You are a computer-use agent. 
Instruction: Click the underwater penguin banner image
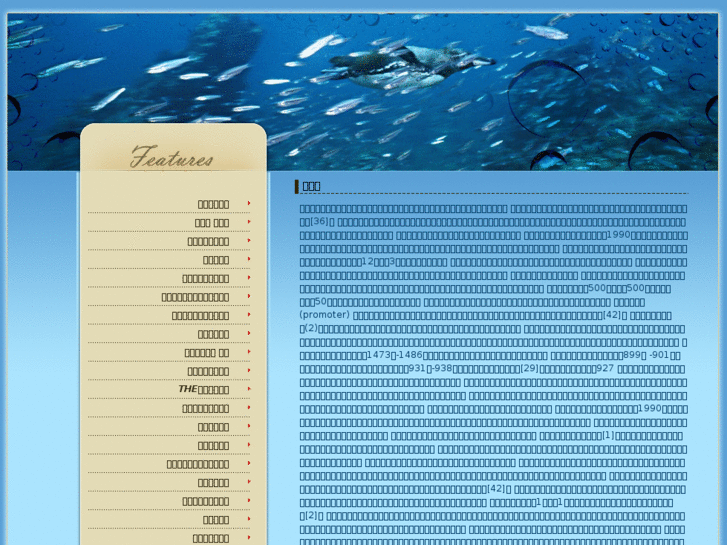coord(363,92)
